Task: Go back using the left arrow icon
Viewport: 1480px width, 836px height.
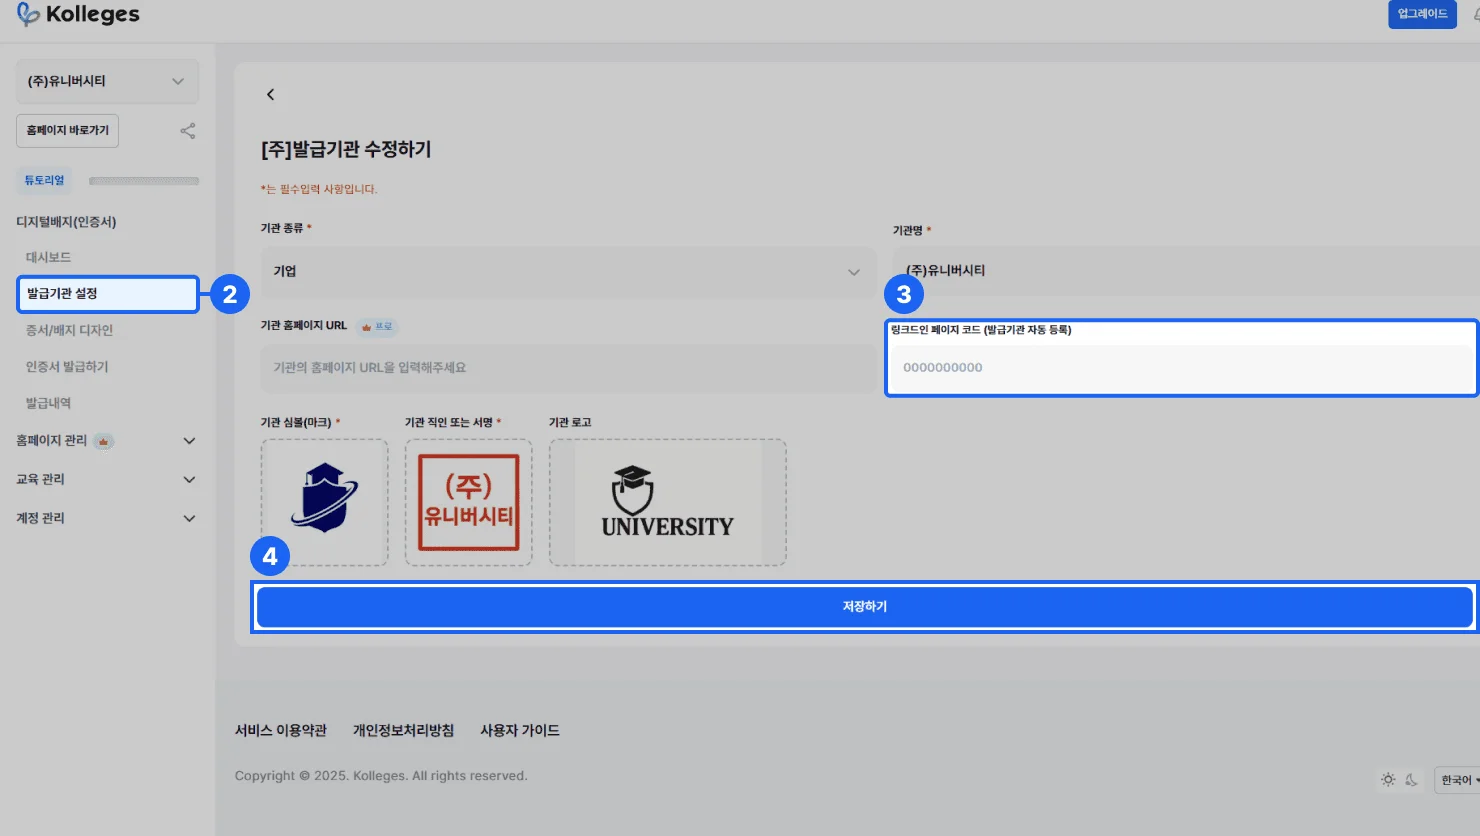Action: click(270, 94)
